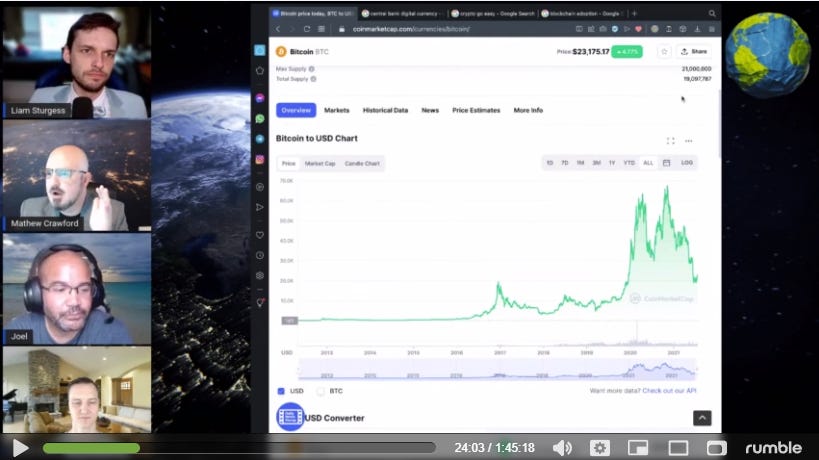Open the browser main menu icon
The image size is (819, 460).
pos(711,29)
